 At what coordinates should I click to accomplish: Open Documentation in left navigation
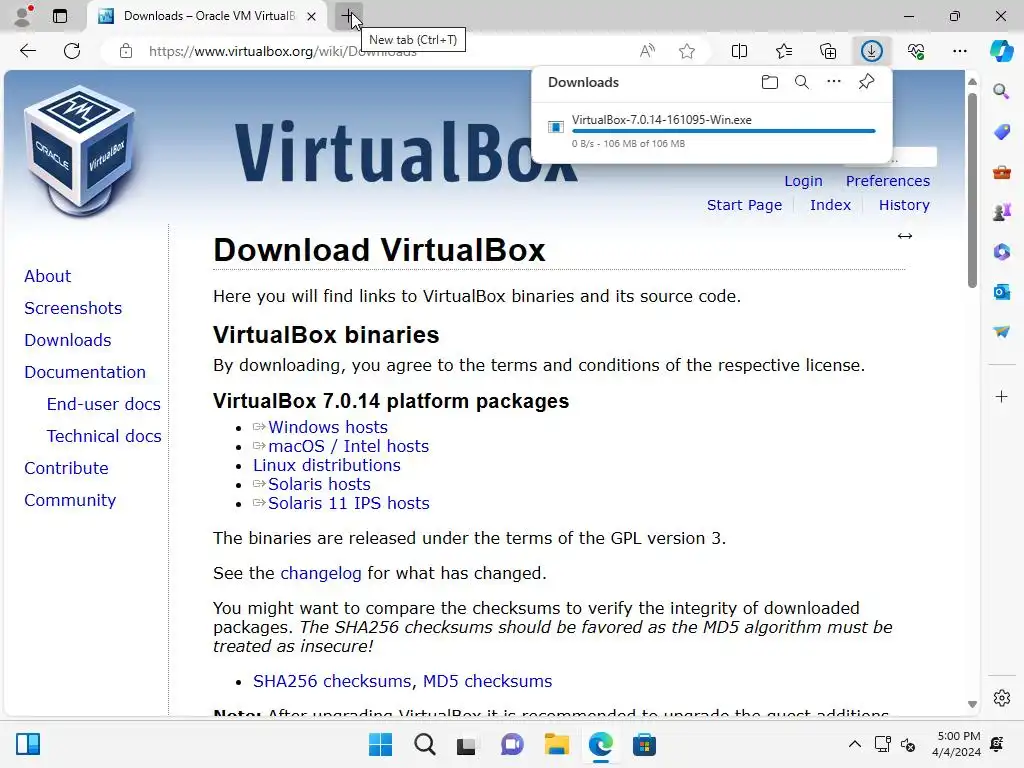pos(85,372)
